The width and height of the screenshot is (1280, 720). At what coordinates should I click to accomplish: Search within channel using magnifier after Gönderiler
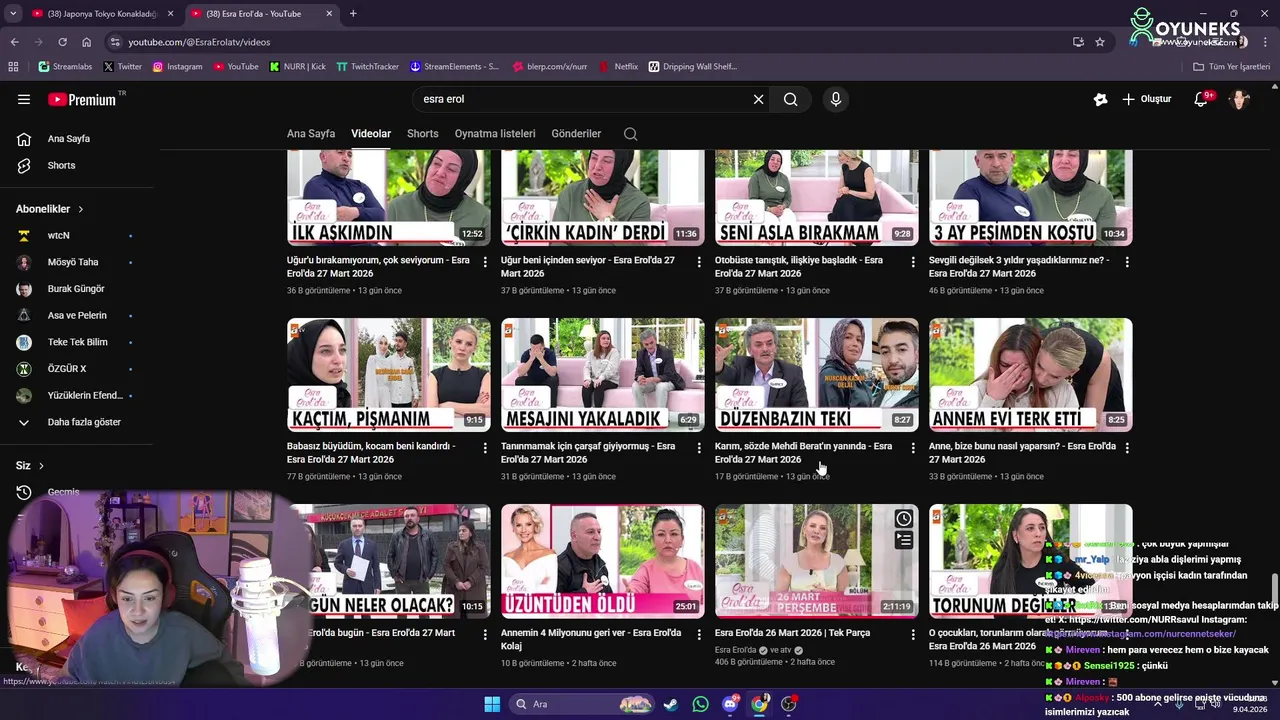630,134
